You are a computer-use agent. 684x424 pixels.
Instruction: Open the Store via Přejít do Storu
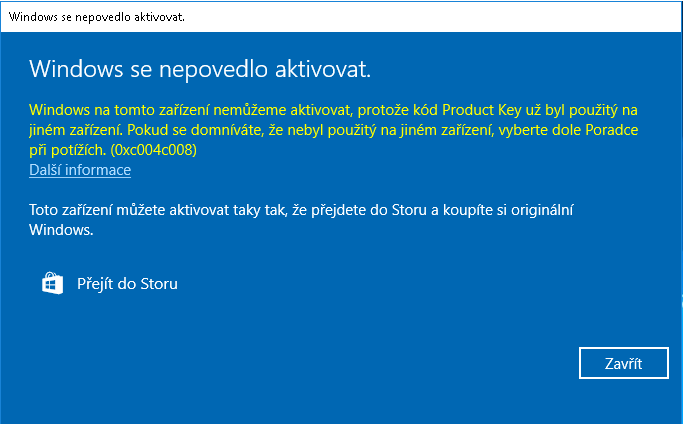coord(109,284)
